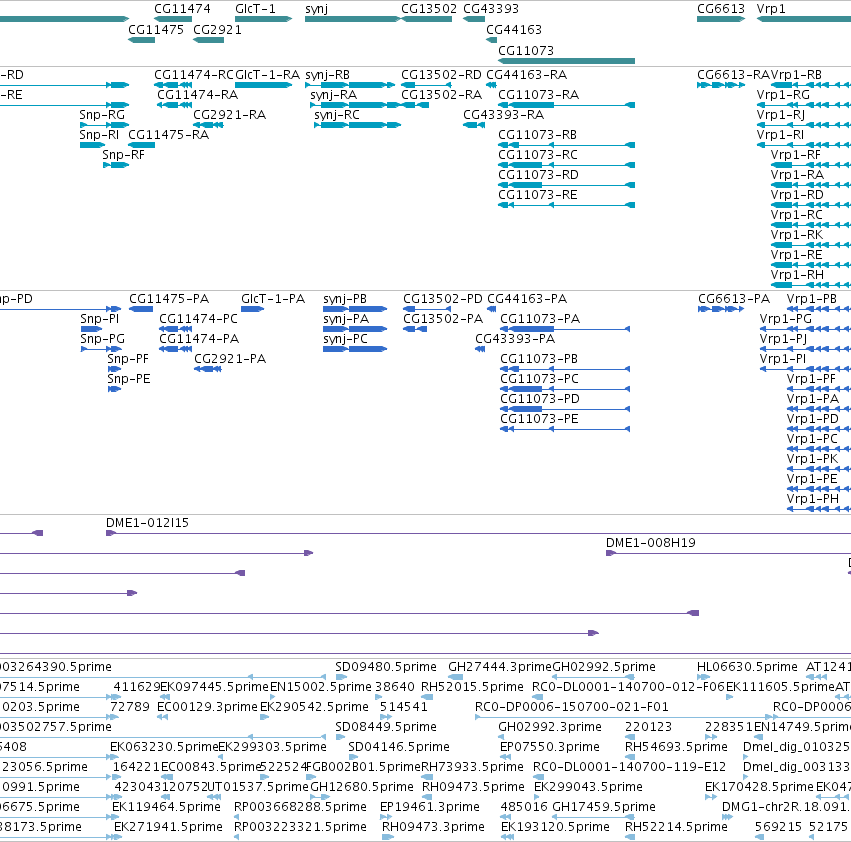
Task: Click the Vrp1-PK protein label
Action: point(812,459)
